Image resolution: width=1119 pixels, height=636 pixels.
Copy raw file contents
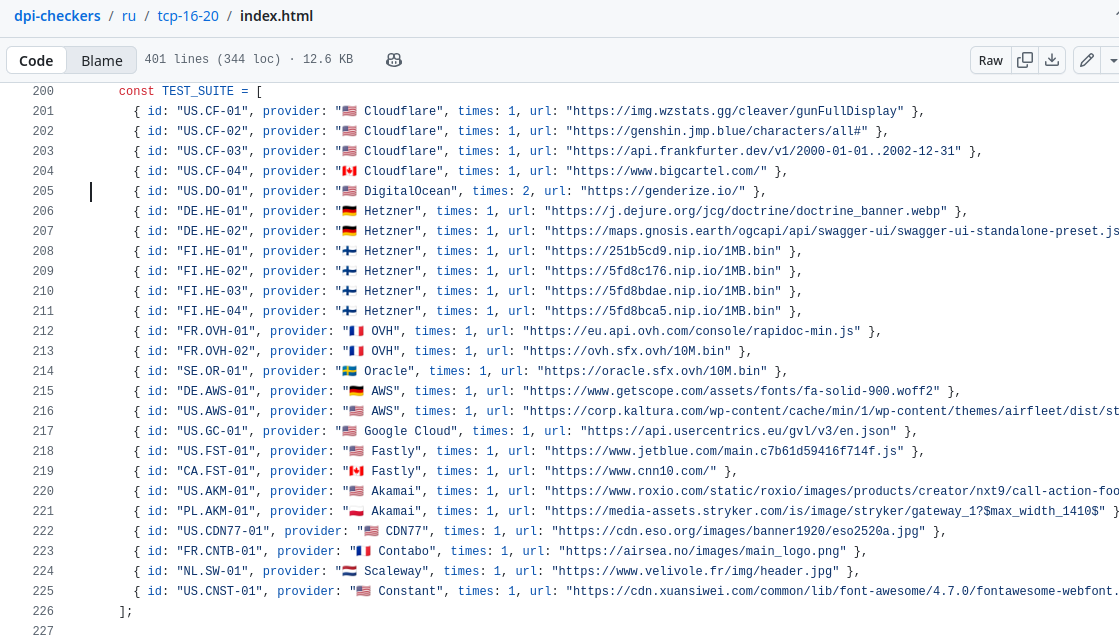point(1024,60)
